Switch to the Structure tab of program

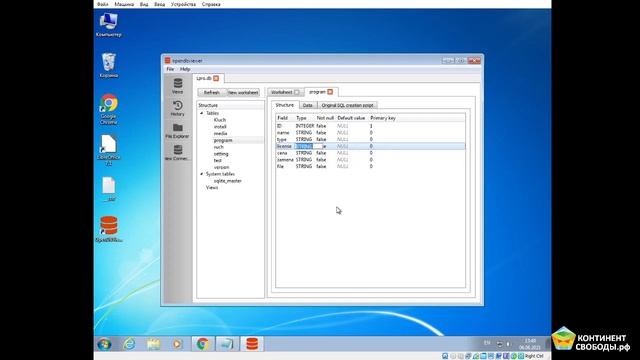click(x=284, y=105)
